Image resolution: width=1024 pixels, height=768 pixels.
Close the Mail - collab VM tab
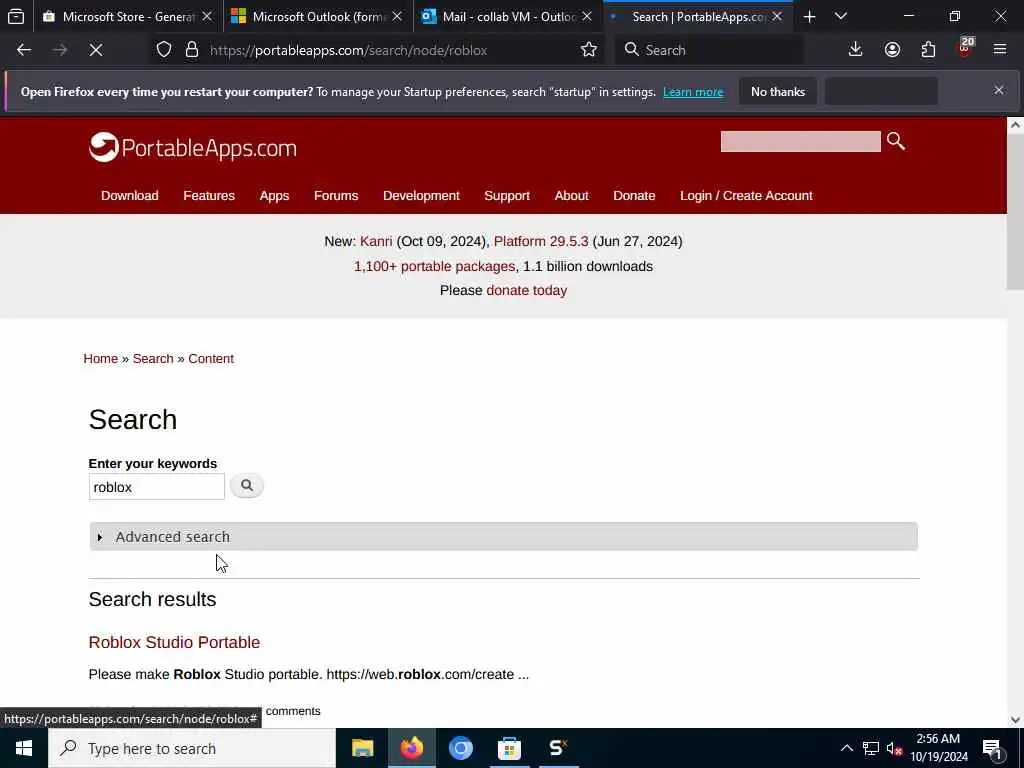587,16
